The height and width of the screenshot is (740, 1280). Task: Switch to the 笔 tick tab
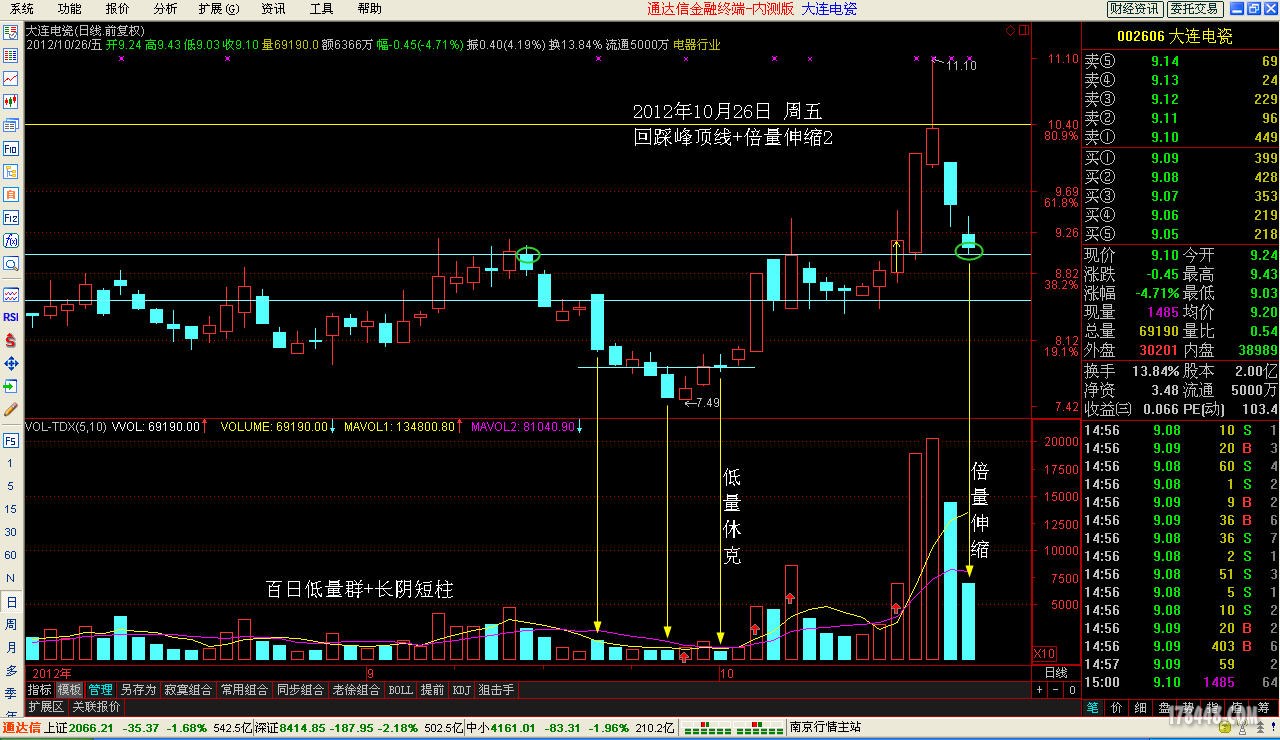click(x=1093, y=708)
